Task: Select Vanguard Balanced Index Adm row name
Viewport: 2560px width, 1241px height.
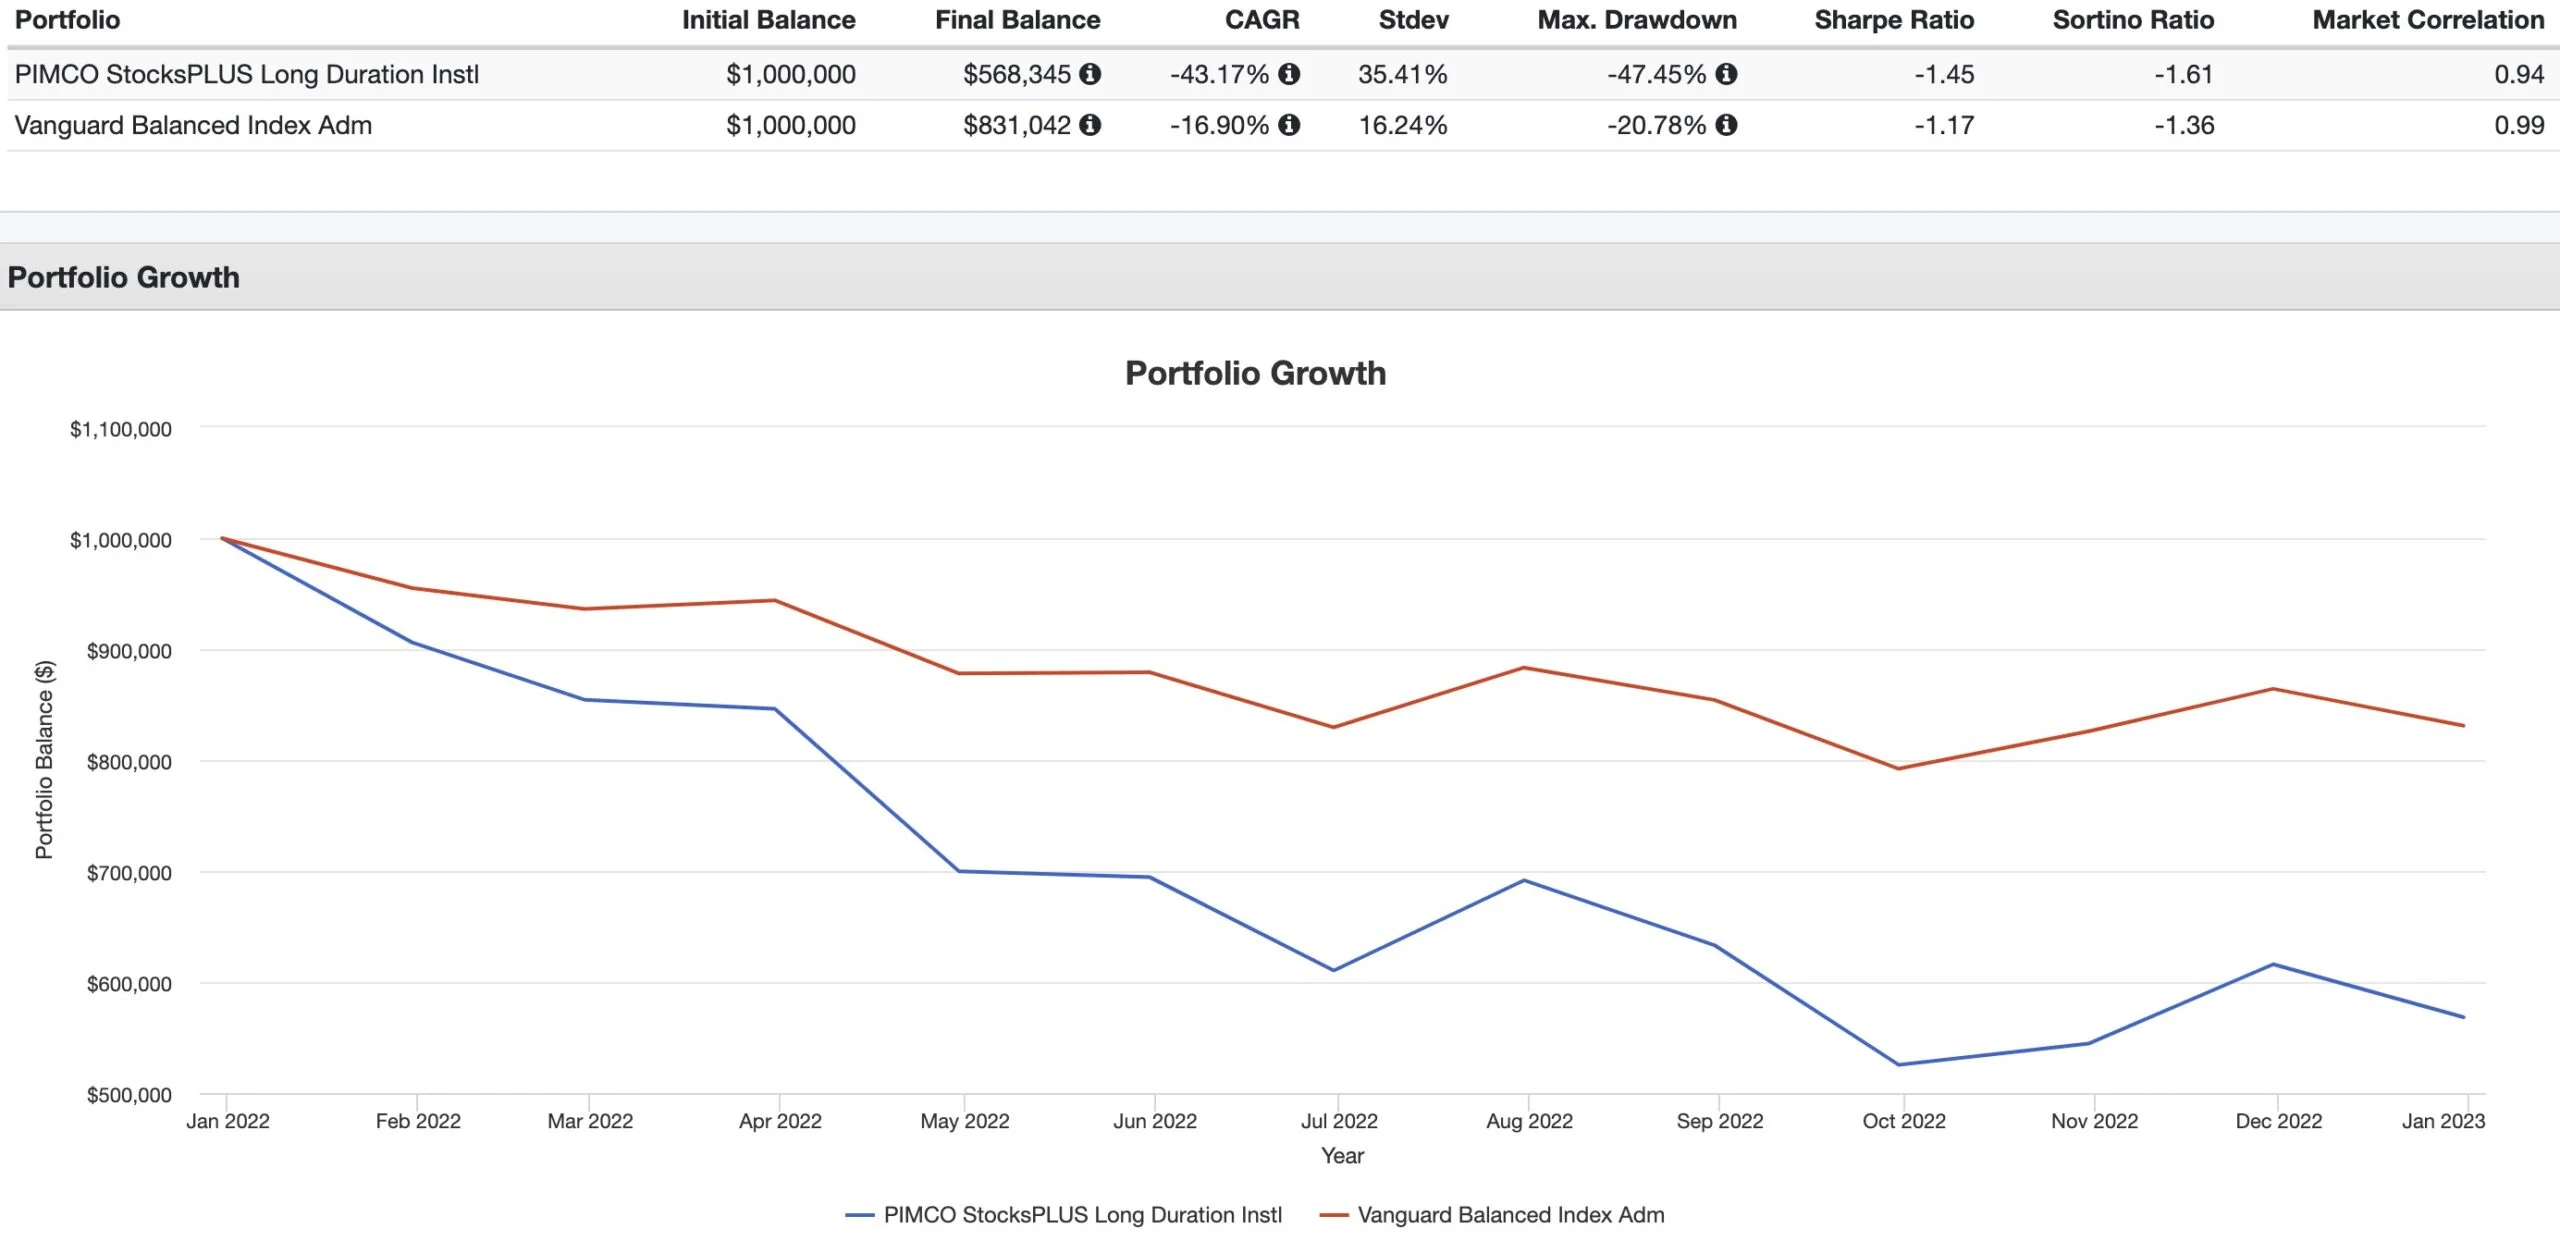Action: click(x=193, y=125)
